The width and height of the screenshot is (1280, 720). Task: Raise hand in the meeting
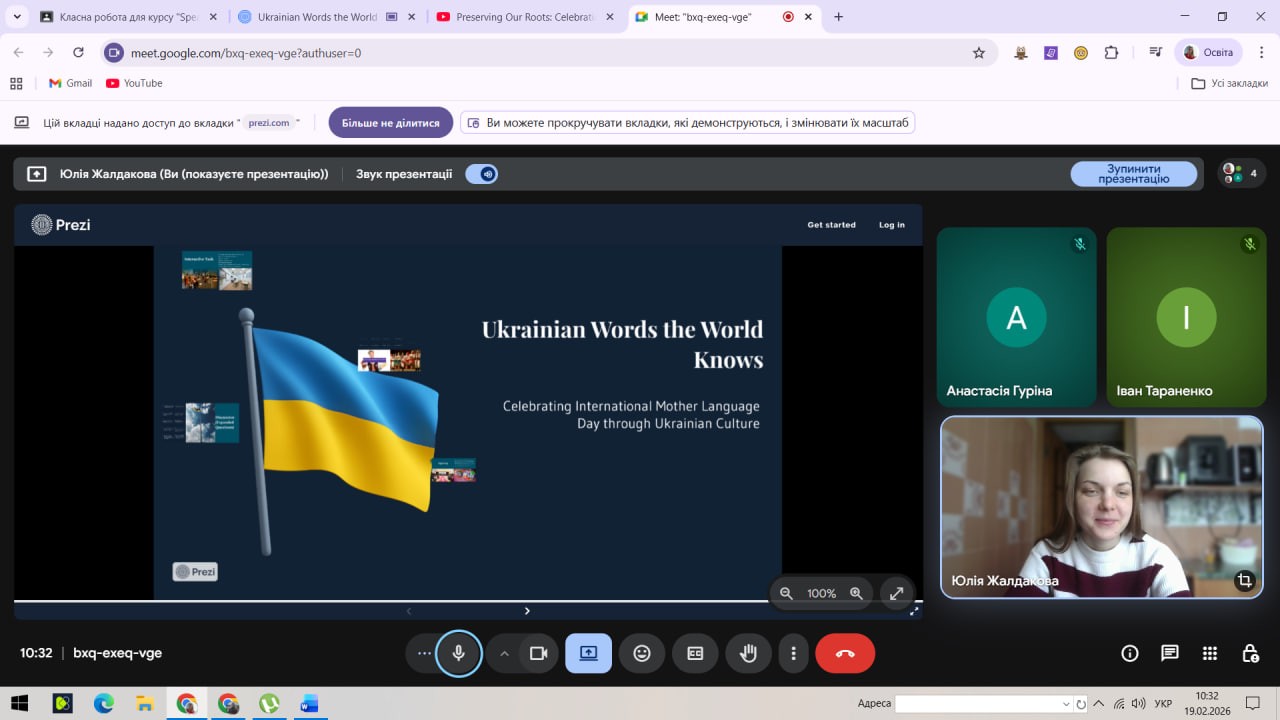[x=748, y=653]
